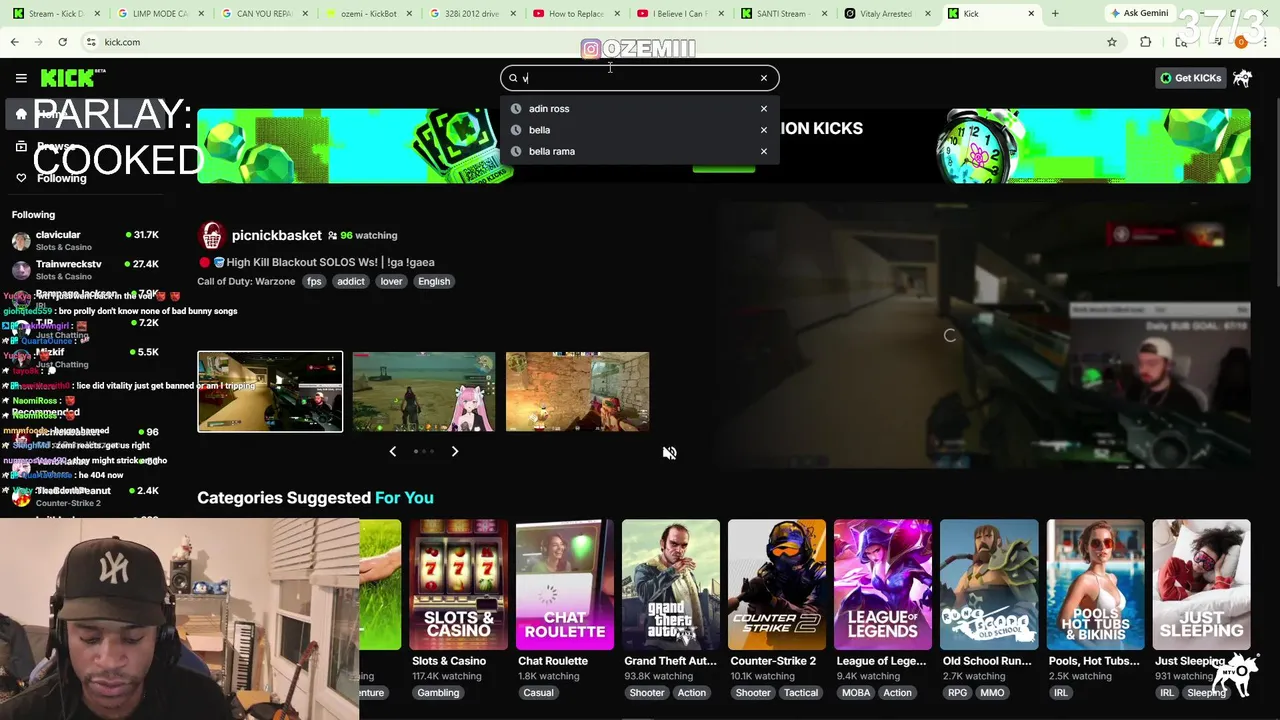Image resolution: width=1280 pixels, height=720 pixels.
Task: Select the 'bella rama' search suggestion
Action: [552, 151]
